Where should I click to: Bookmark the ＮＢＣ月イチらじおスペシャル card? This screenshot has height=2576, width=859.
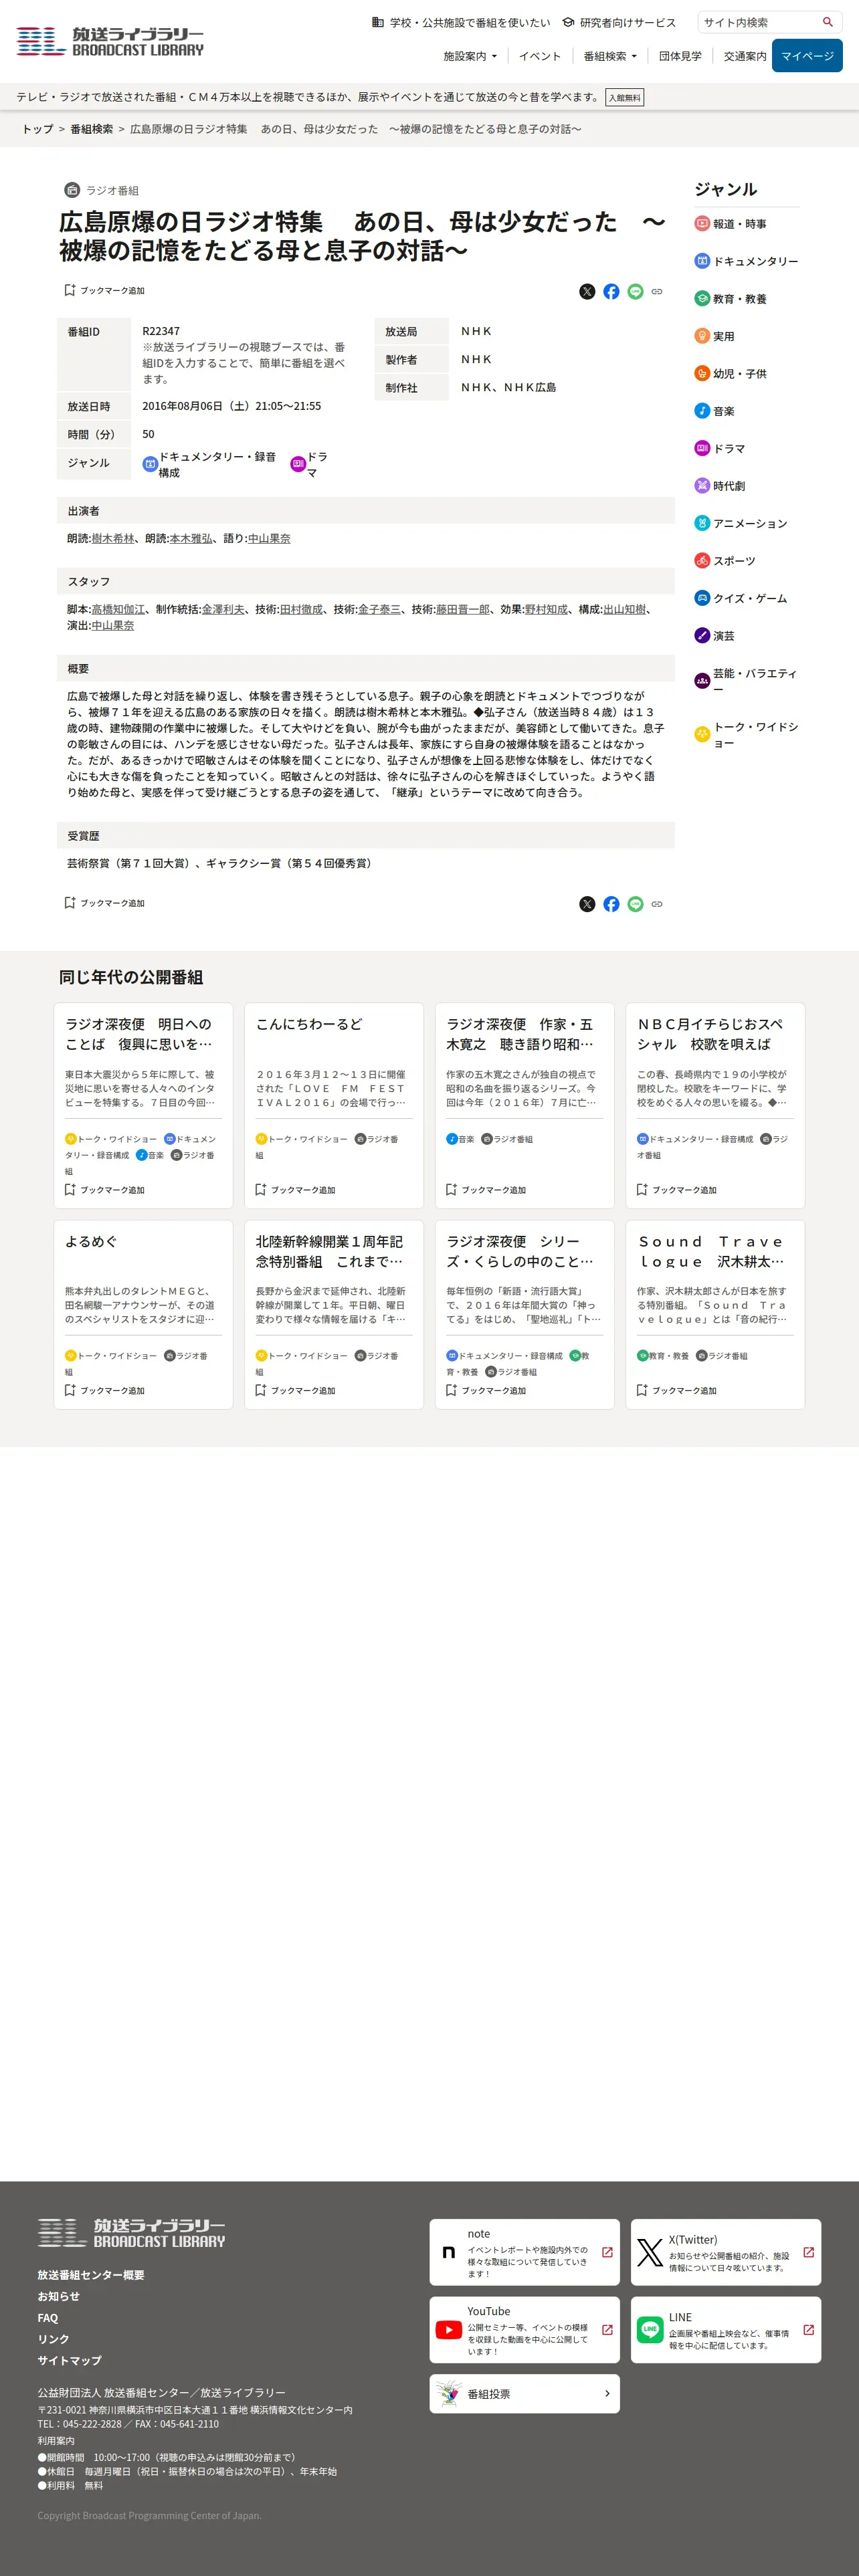tap(677, 1190)
